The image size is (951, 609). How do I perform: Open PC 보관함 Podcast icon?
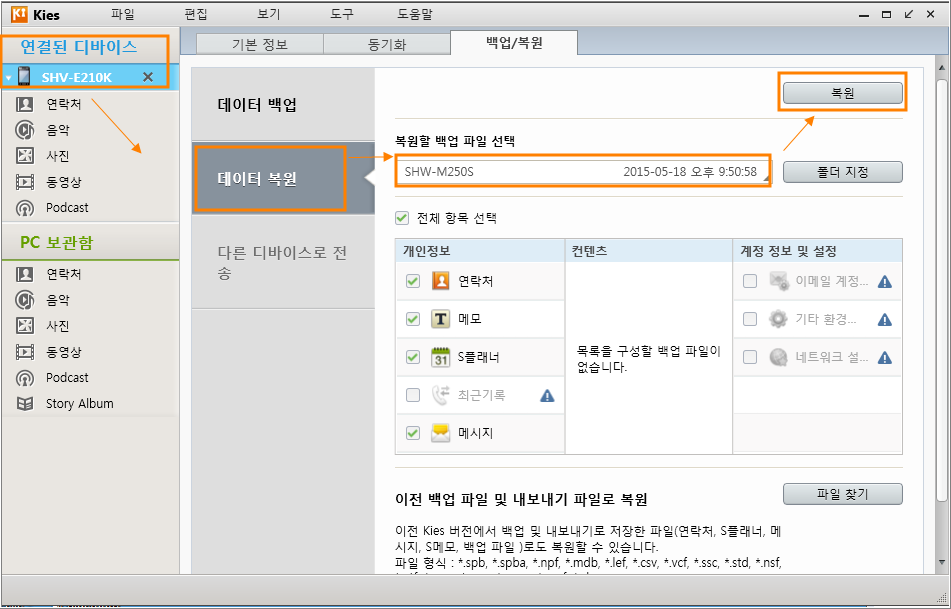25,378
